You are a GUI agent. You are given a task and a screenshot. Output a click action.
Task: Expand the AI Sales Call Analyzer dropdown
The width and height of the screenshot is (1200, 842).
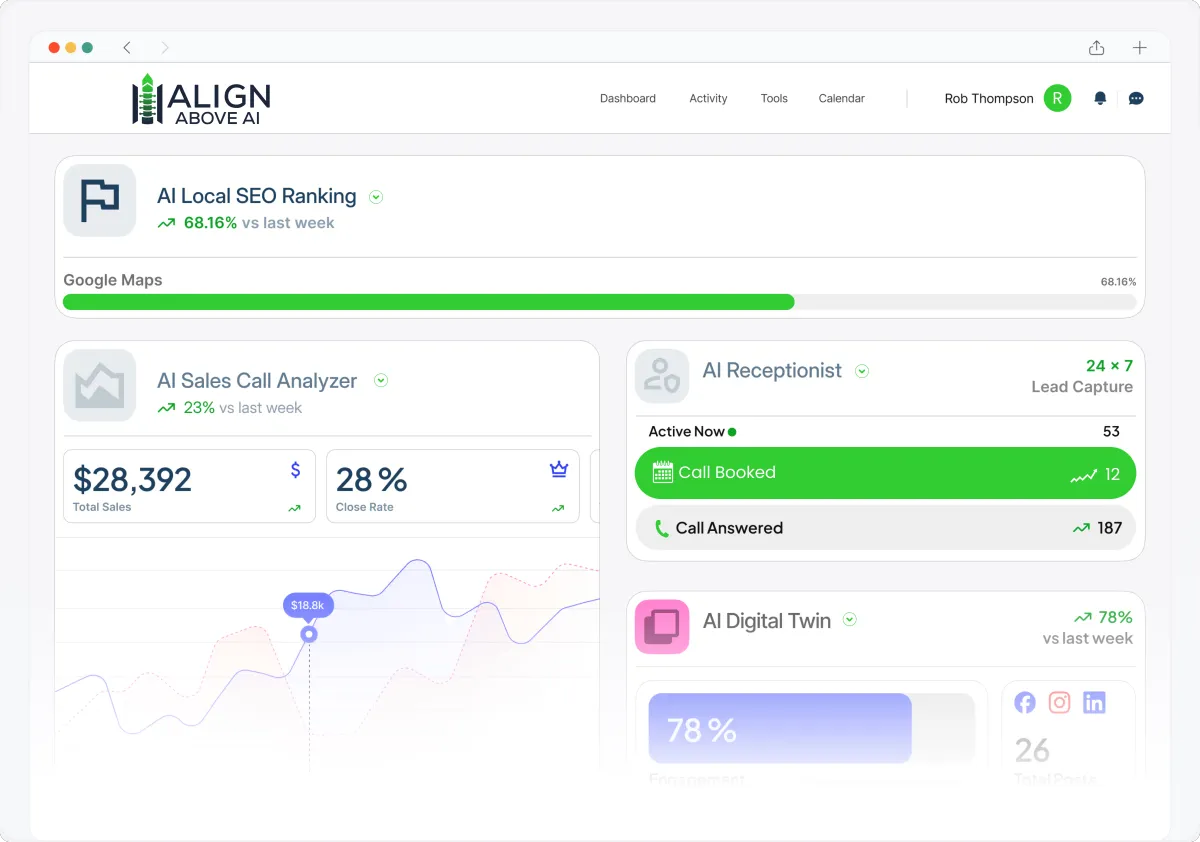[381, 380]
